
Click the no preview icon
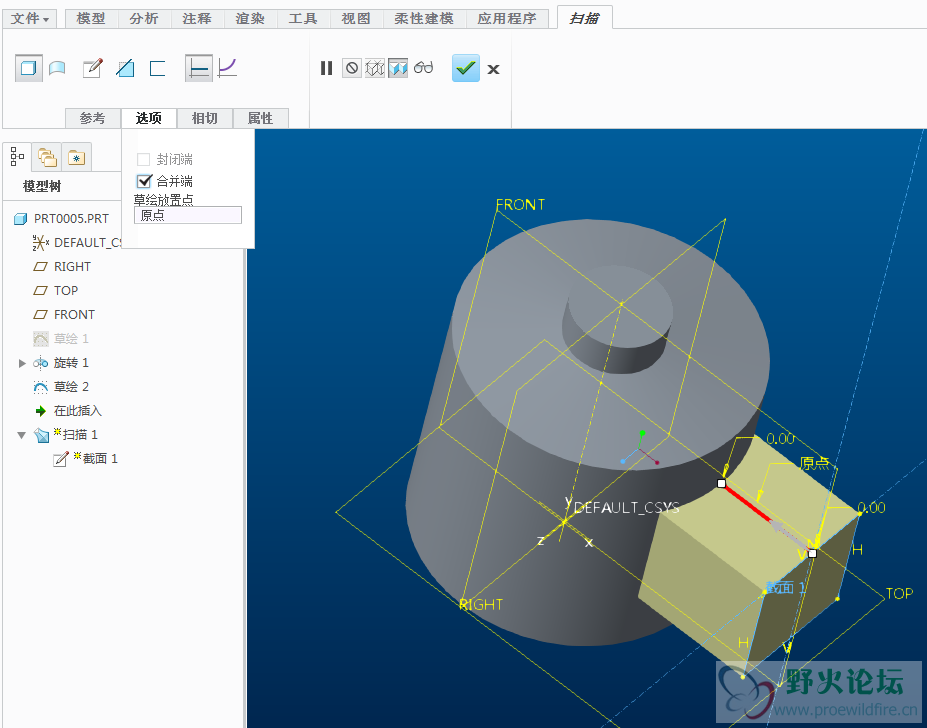click(352, 69)
